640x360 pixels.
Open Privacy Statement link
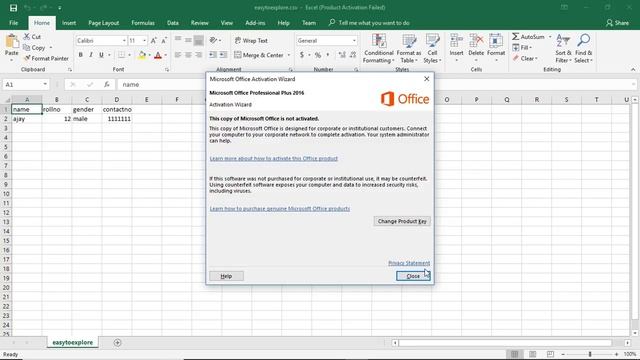(x=409, y=263)
